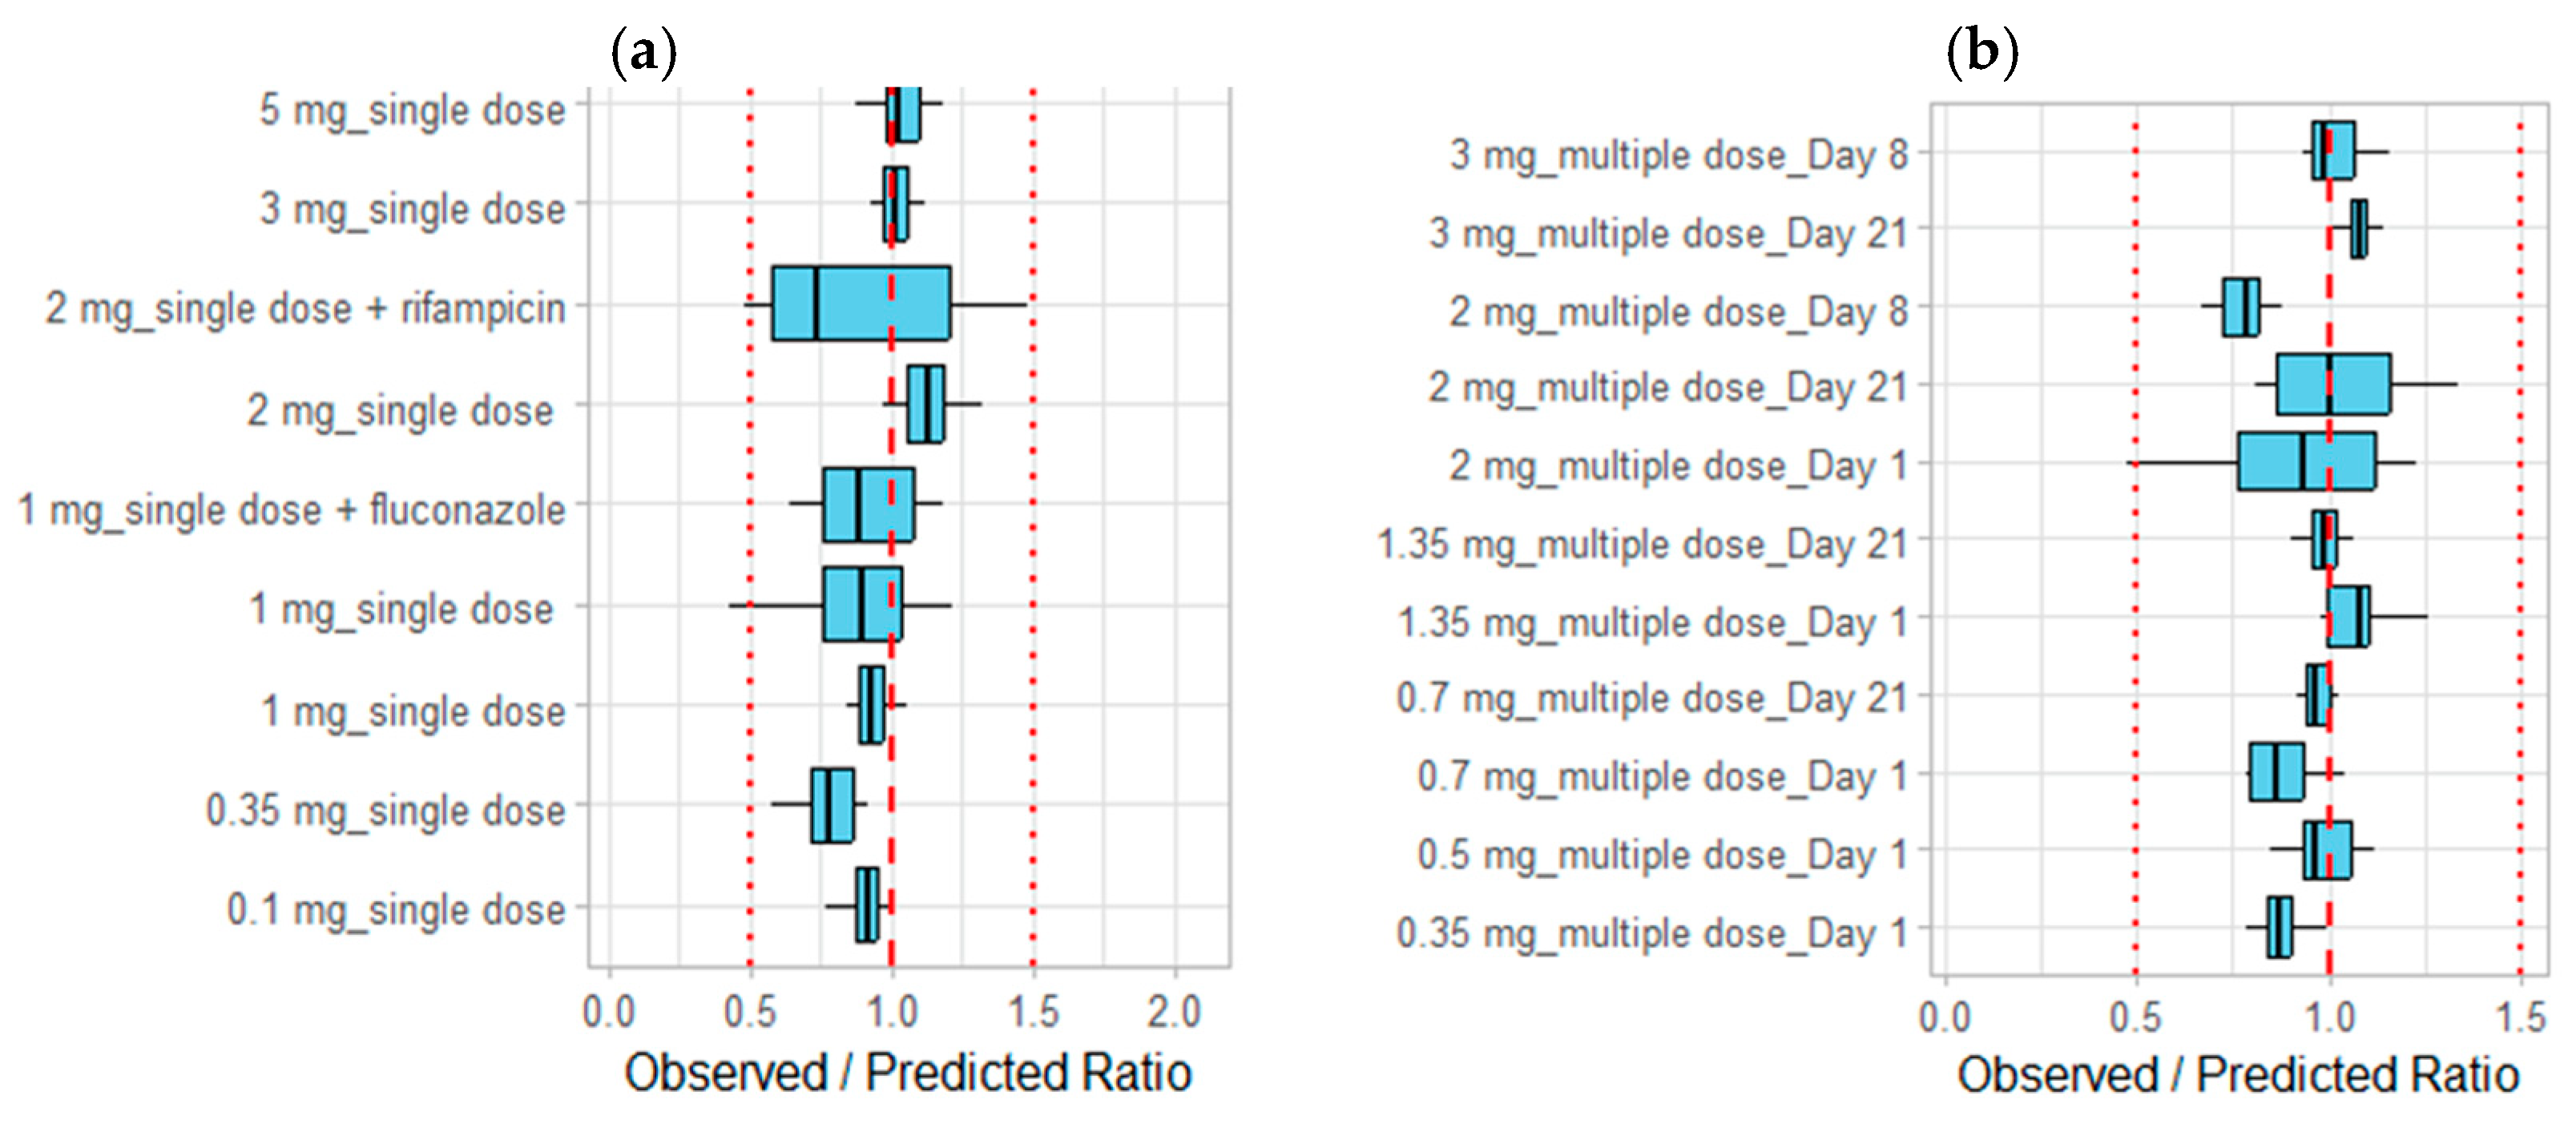Select the 0.7 mg multiple dose Day 1 box
2576x1148 pixels.
[2277, 772]
